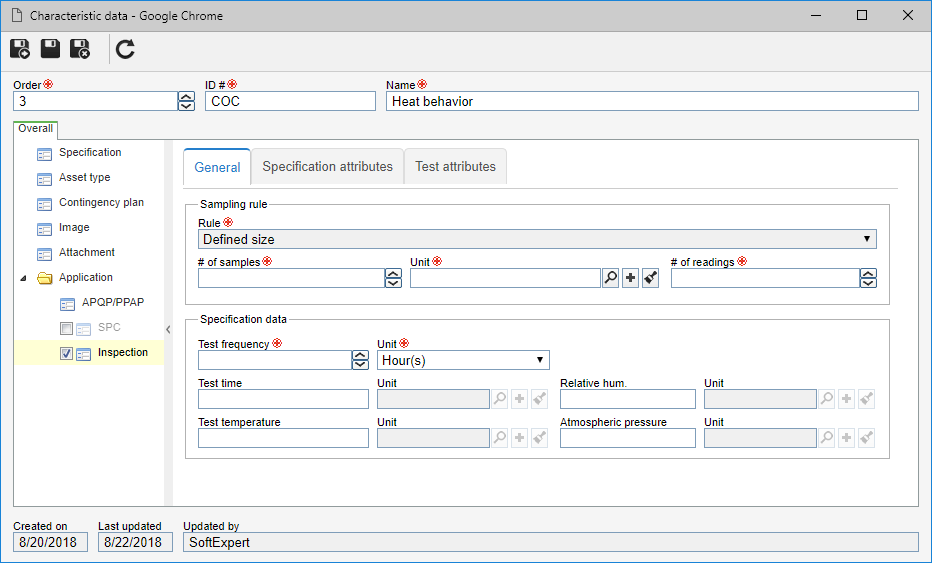The image size is (932, 563).
Task: Open the Specification attributes tab
Action: click(328, 166)
